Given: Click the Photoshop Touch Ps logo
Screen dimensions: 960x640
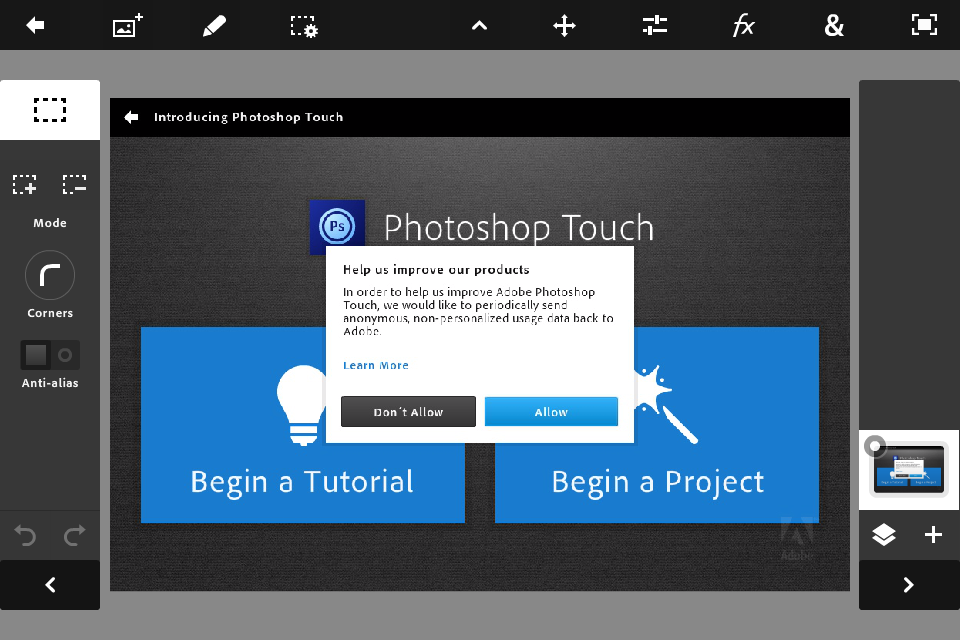Looking at the screenshot, I should coord(337,226).
